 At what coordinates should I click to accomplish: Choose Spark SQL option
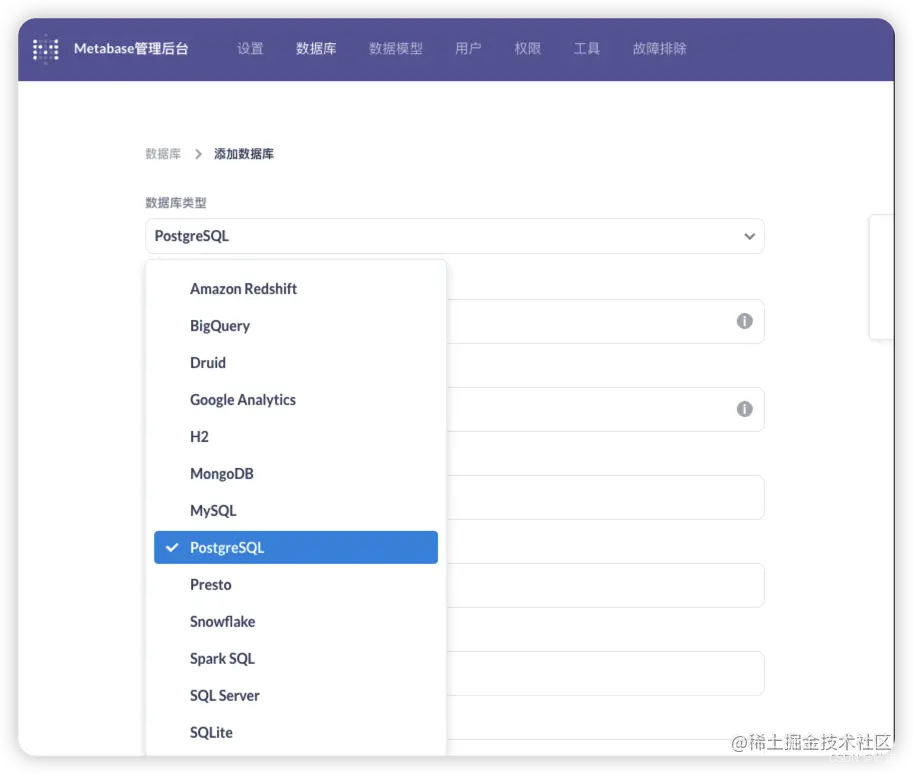pyautogui.click(x=296, y=659)
